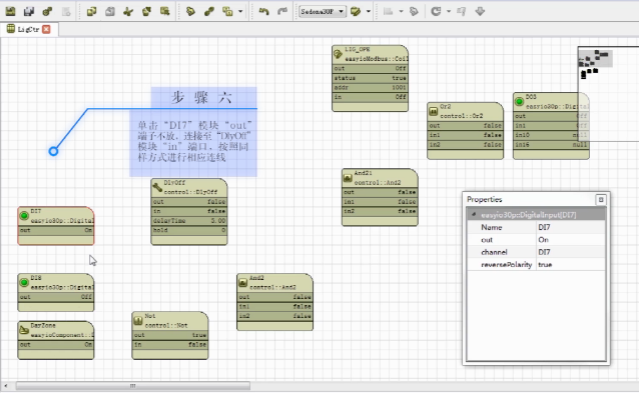Click the in row of Not block
This screenshot has width=639, height=393.
pos(170,344)
